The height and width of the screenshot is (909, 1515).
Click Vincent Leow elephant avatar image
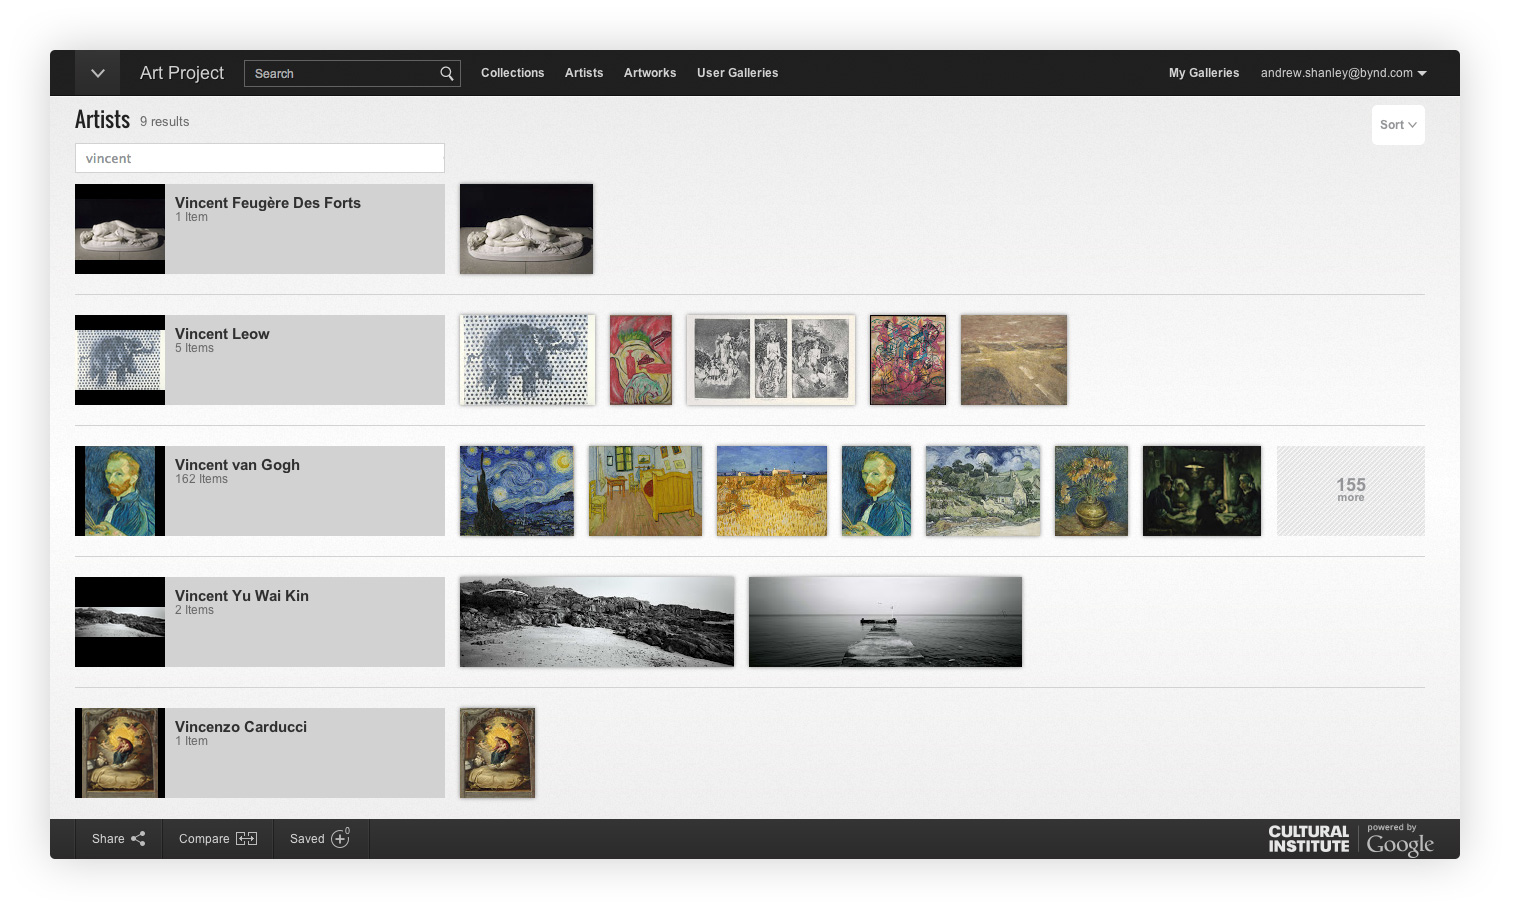120,360
